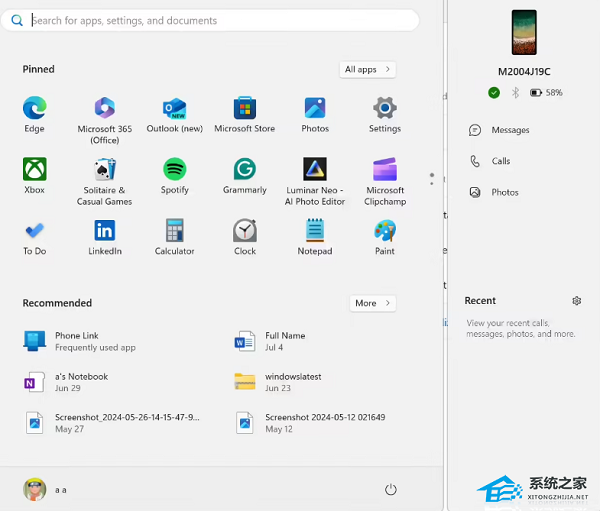Viewport: 600px width, 511px height.
Task: Expand the All apps list
Action: click(367, 69)
